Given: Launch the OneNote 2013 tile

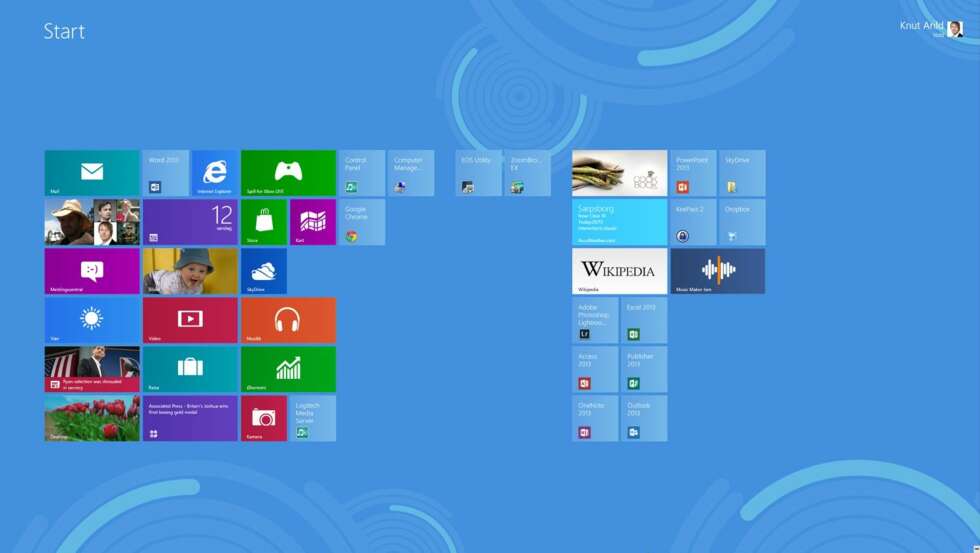Looking at the screenshot, I should (x=595, y=418).
